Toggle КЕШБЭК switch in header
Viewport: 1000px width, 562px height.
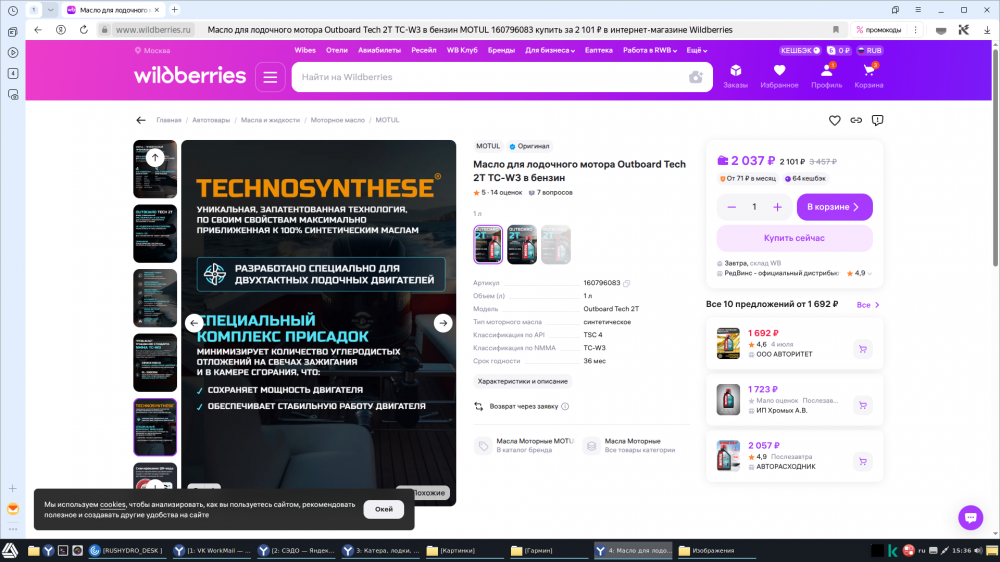click(800, 50)
